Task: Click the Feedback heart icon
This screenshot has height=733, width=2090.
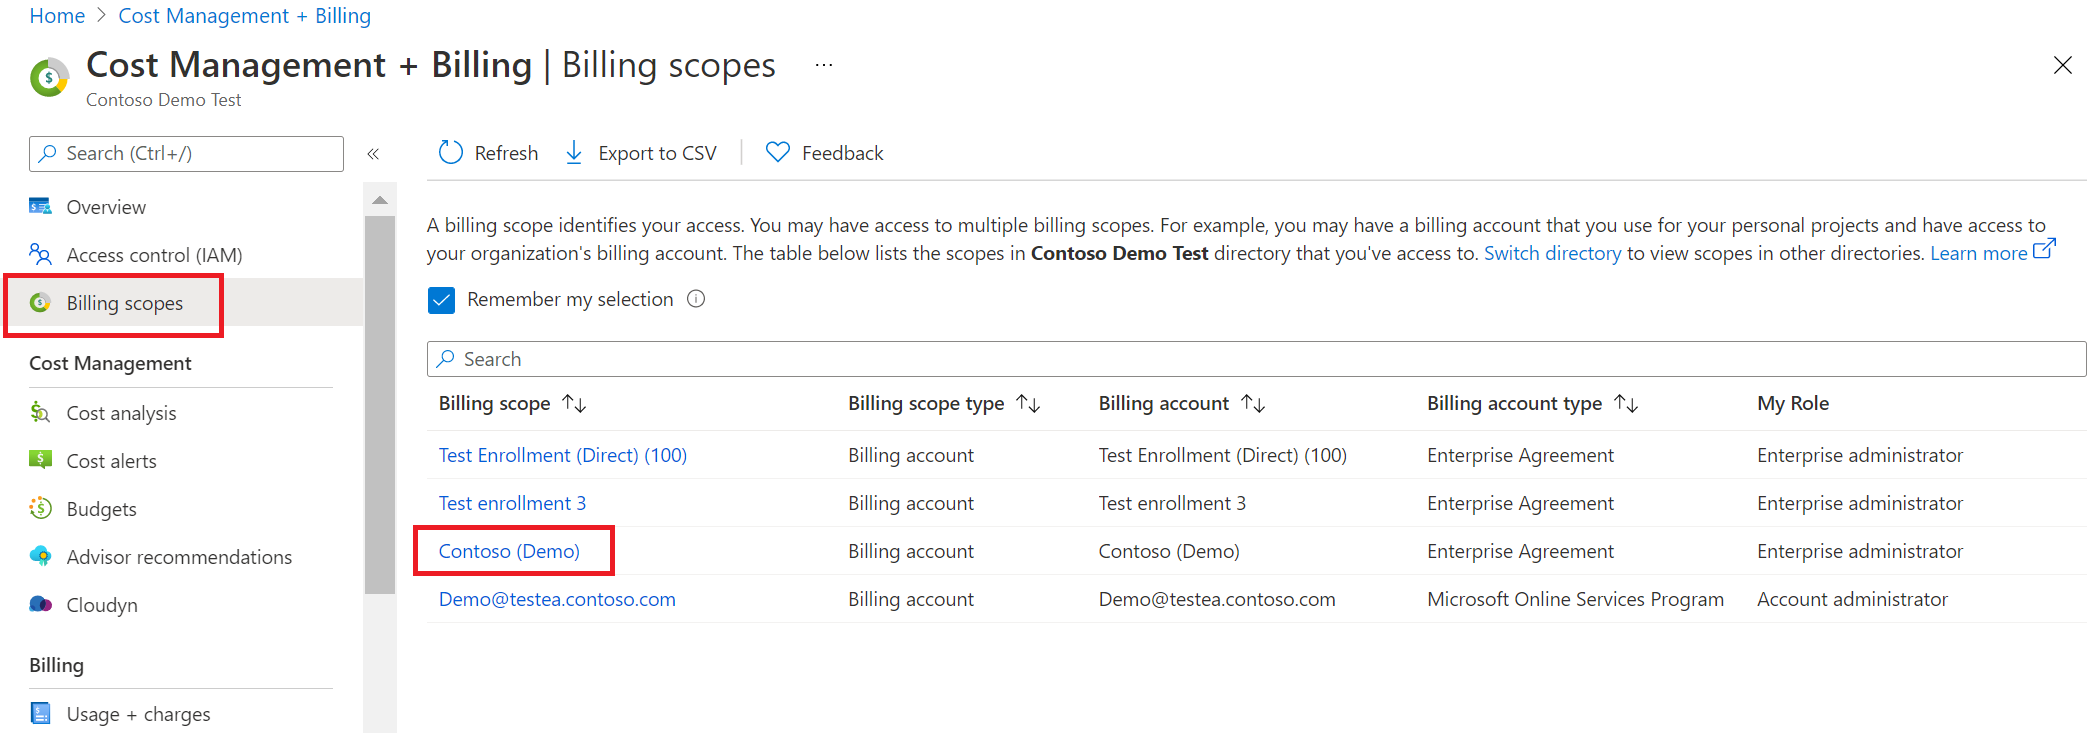Action: click(777, 153)
